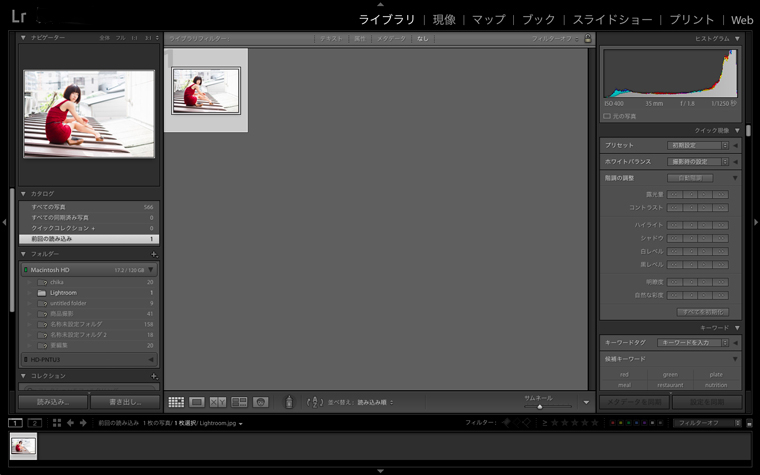Set the rating filter to one star
This screenshot has width=760, height=475.
554,423
